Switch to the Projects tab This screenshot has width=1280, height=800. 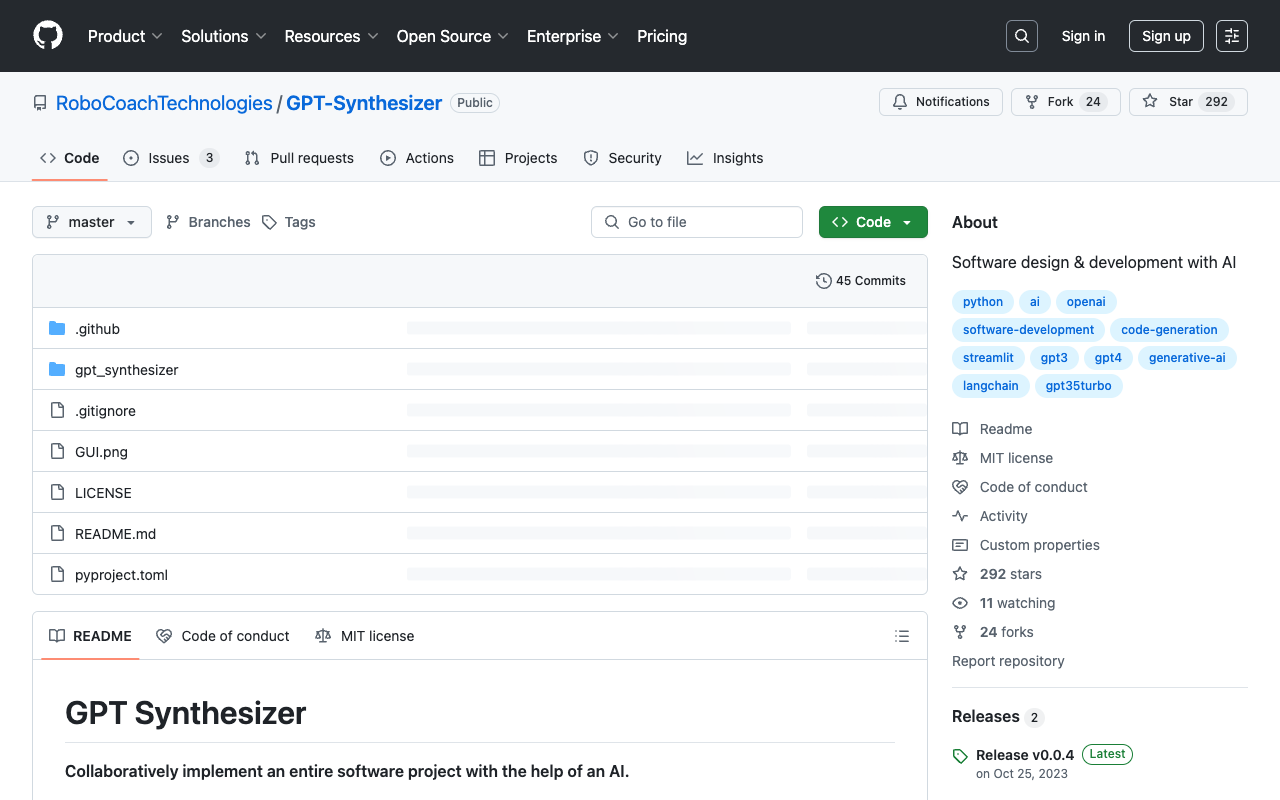(518, 158)
